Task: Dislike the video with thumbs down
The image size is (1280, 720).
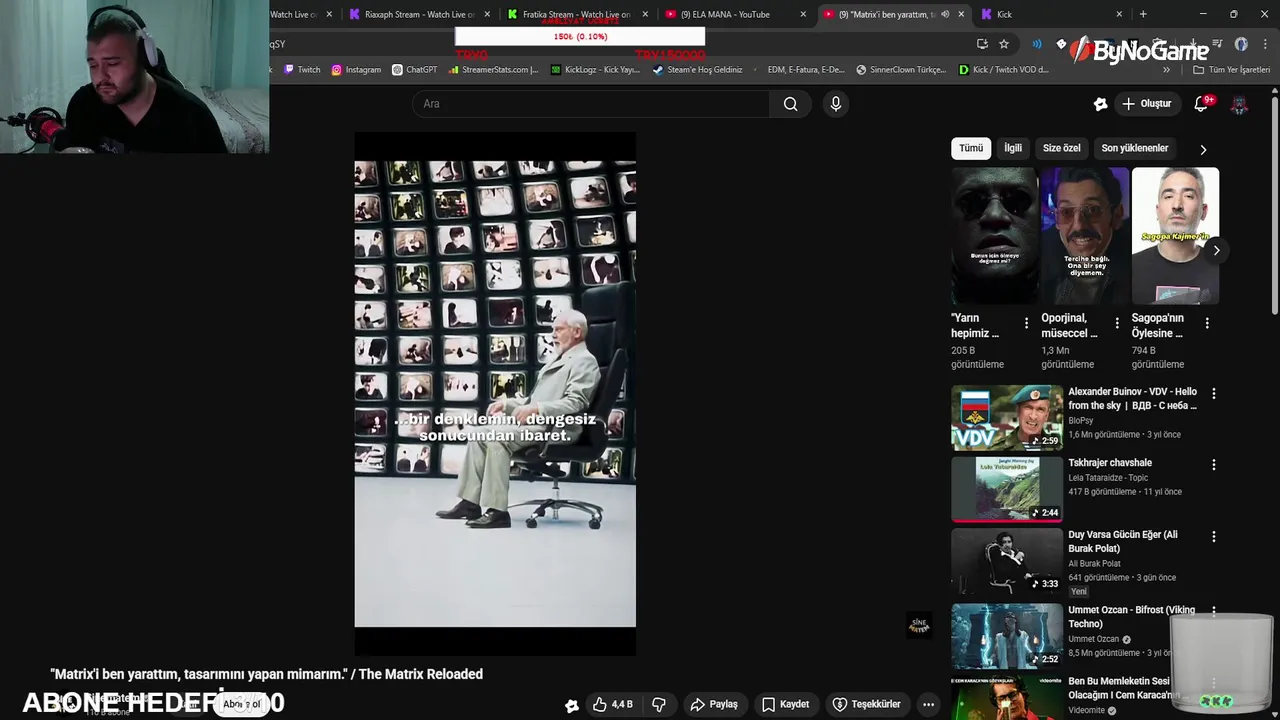Action: [659, 704]
